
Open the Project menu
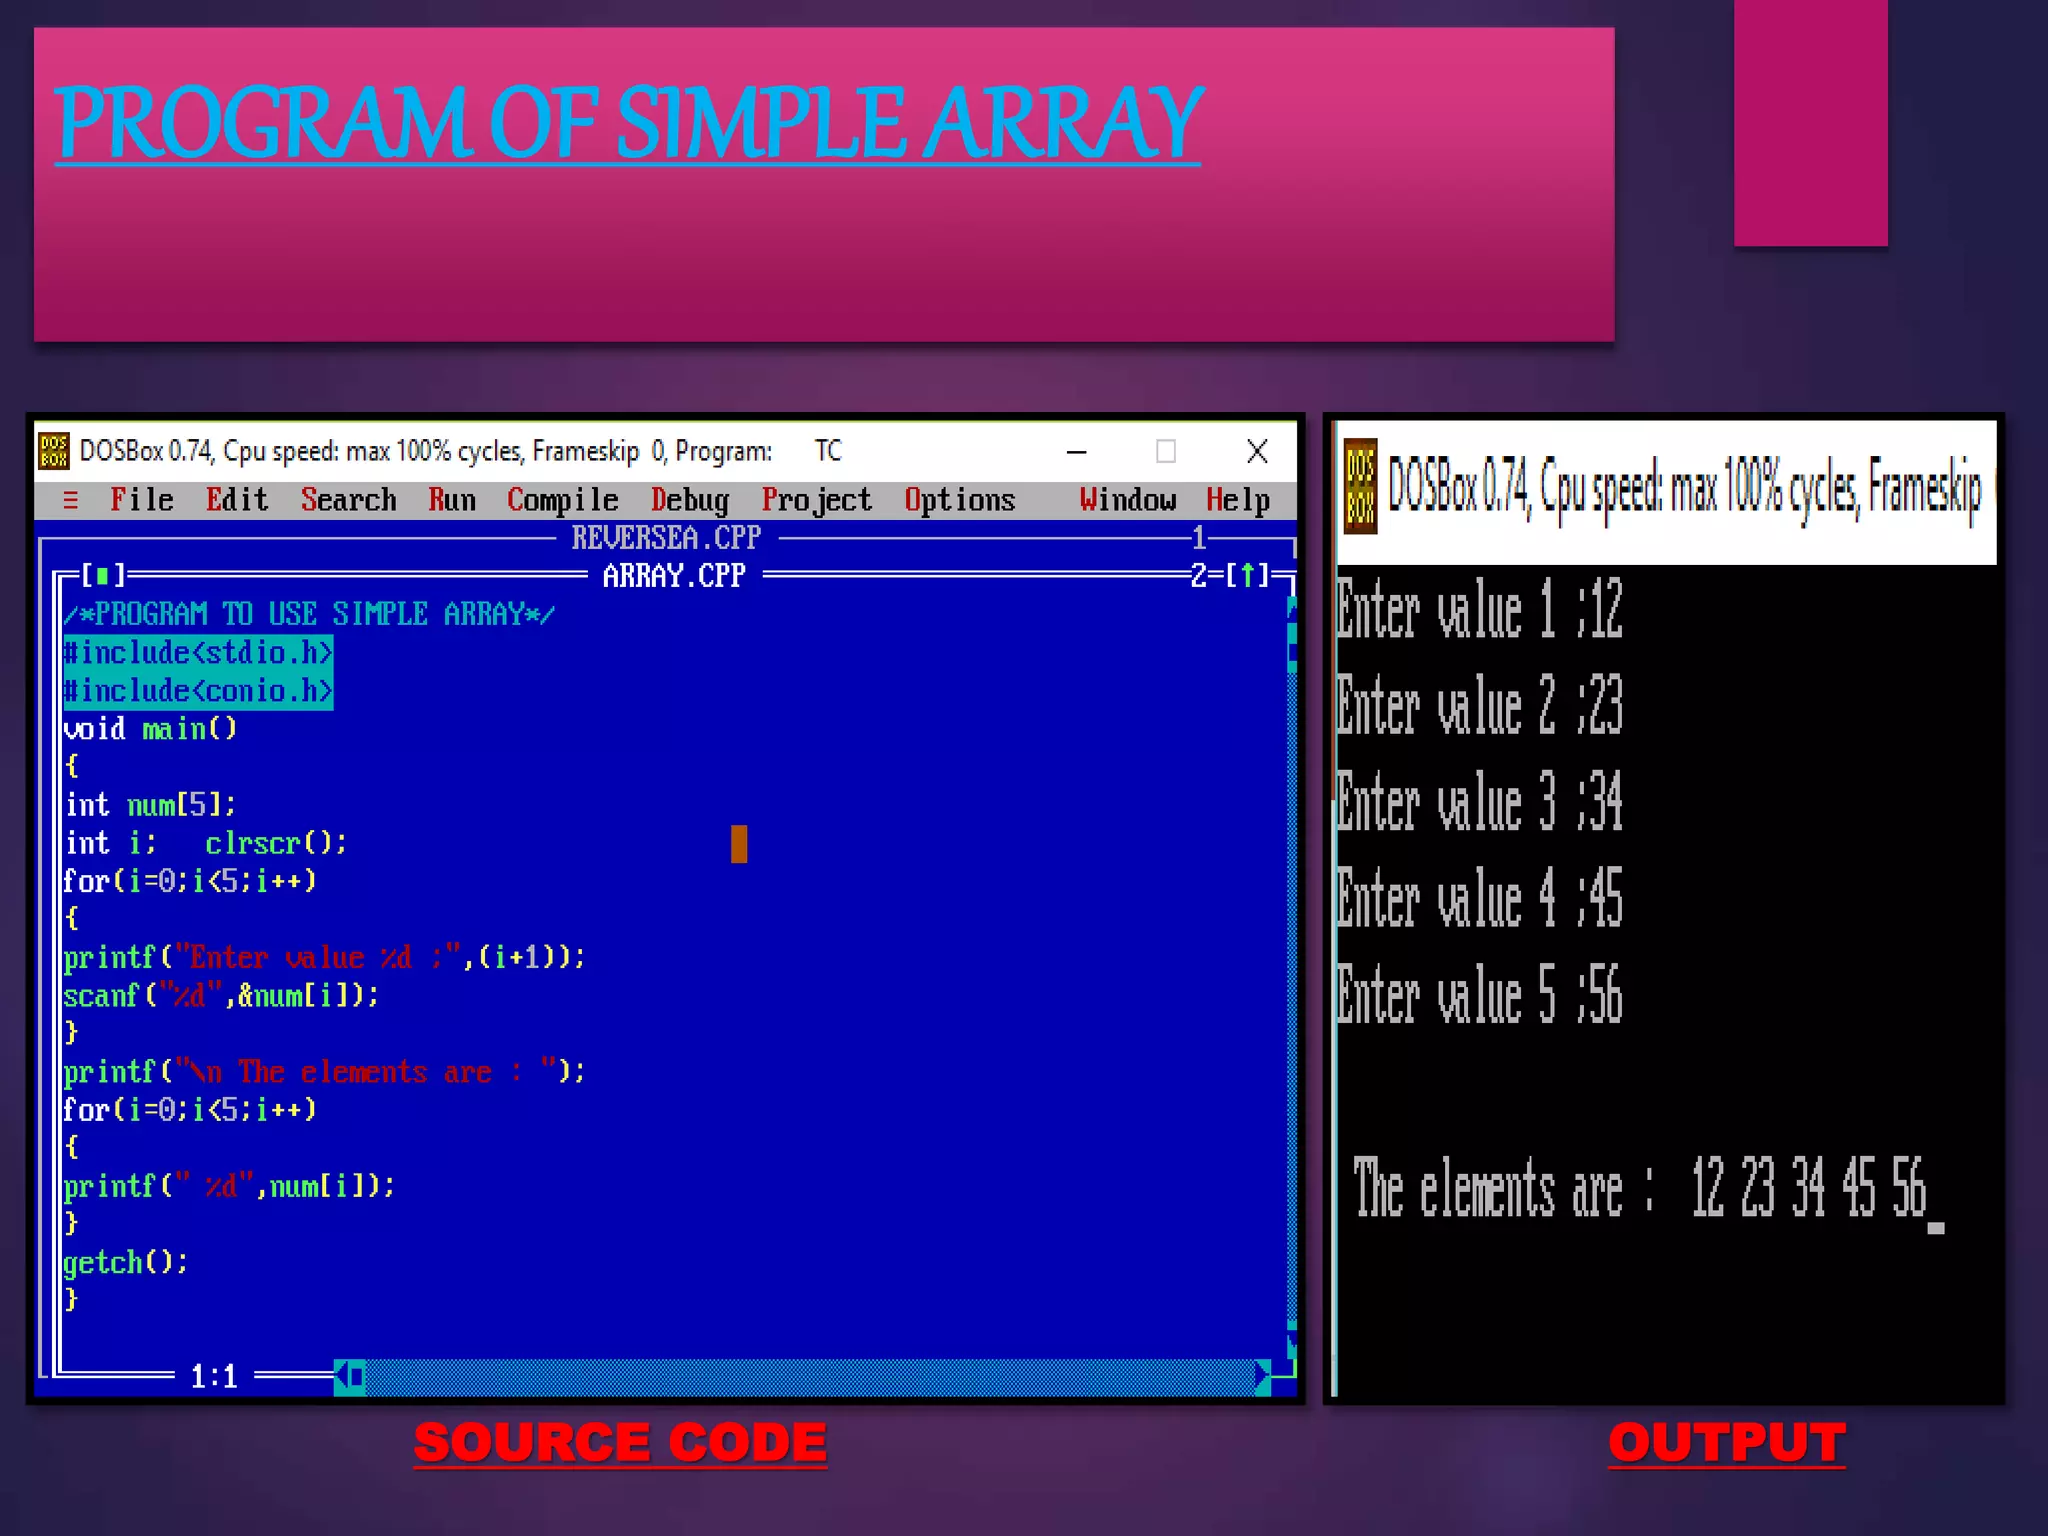pos(817,499)
